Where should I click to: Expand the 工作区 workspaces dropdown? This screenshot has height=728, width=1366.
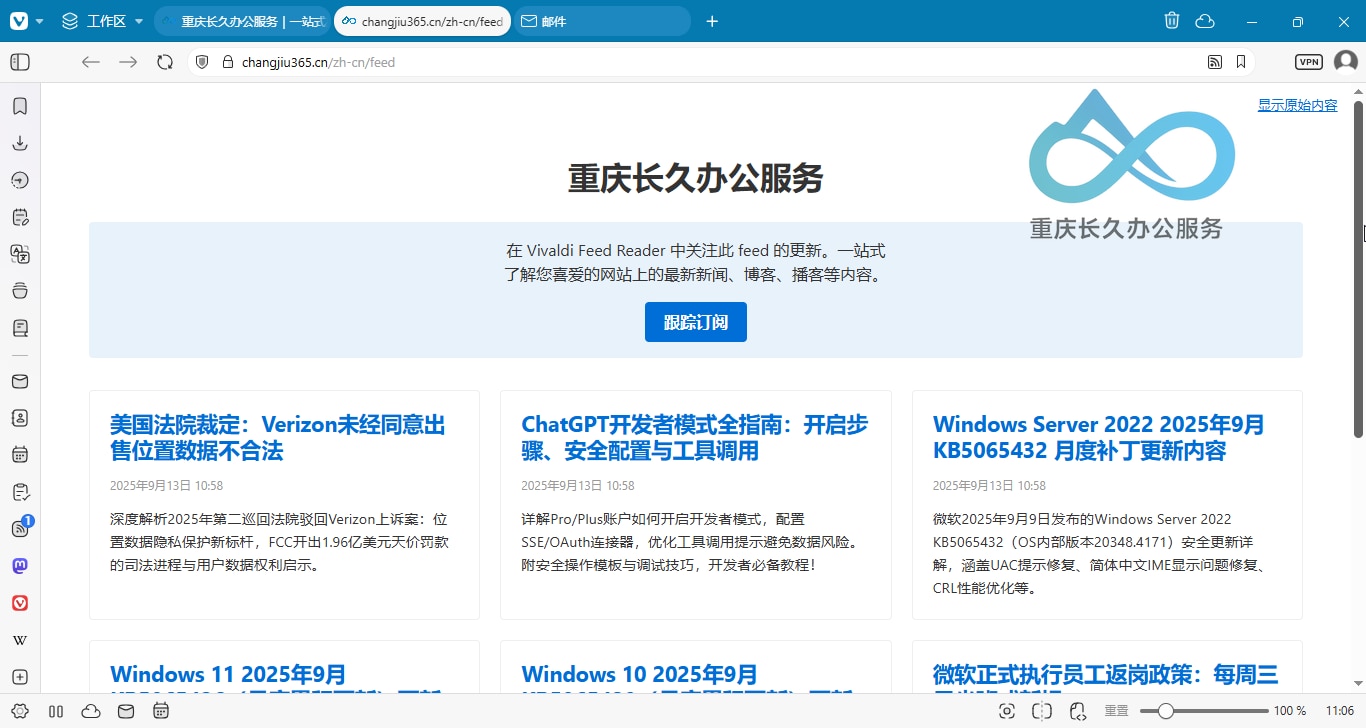point(102,21)
